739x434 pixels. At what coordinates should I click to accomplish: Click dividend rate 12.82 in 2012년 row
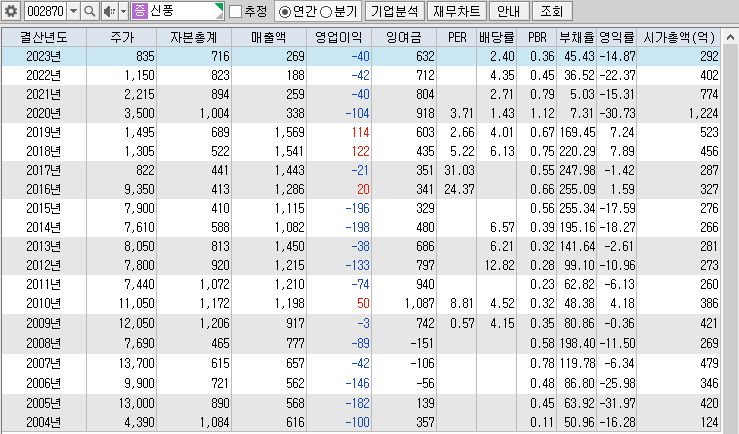[x=499, y=265]
